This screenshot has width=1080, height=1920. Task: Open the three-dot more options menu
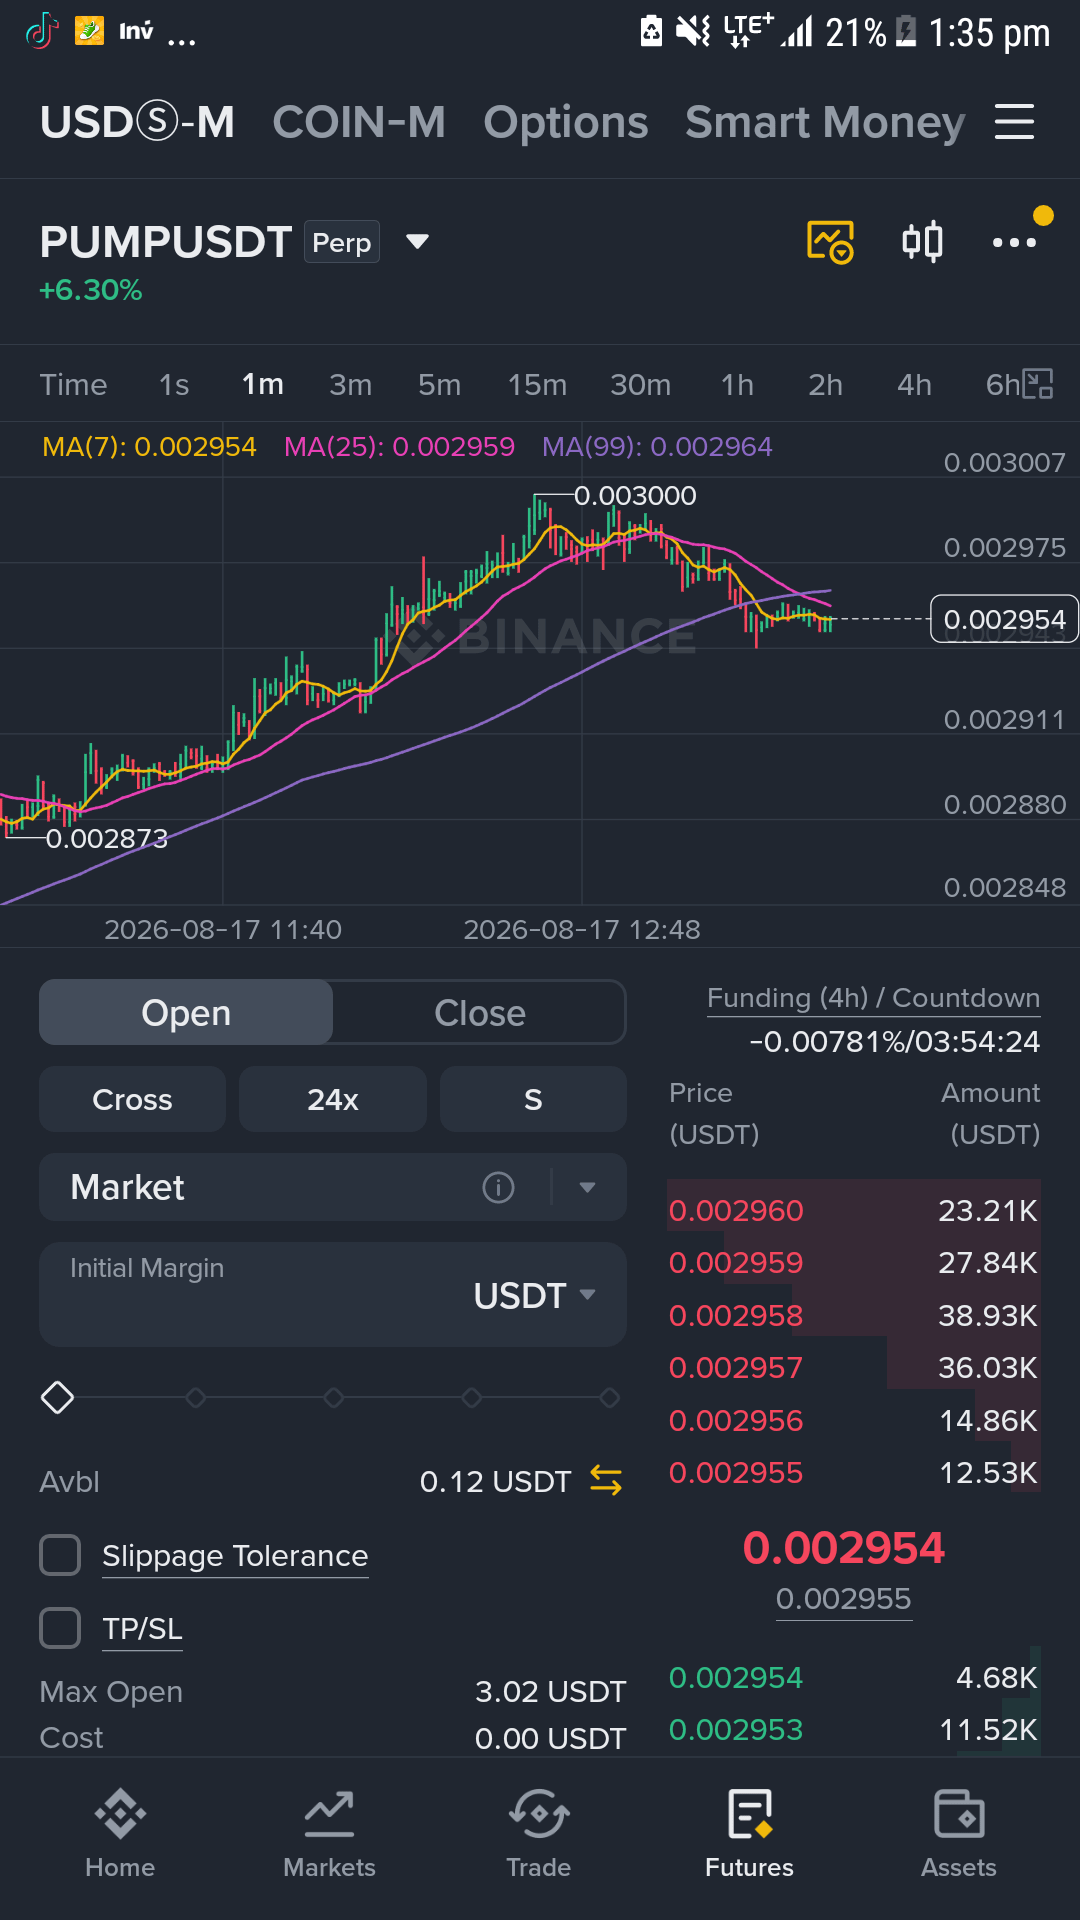pyautogui.click(x=1014, y=242)
